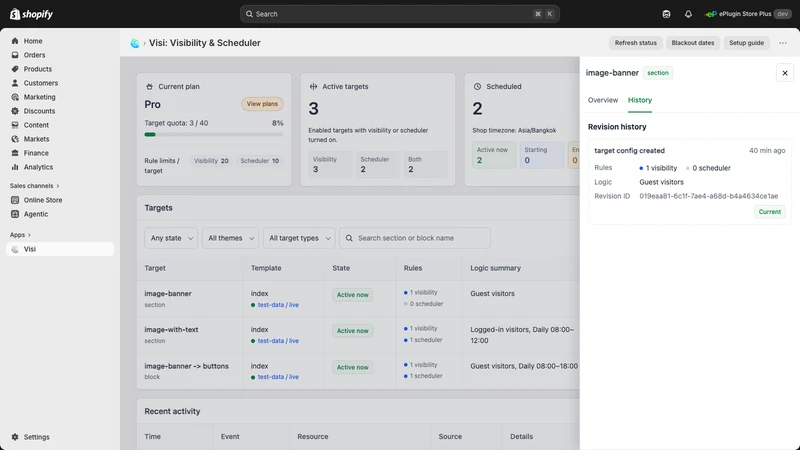The height and width of the screenshot is (450, 800).
Task: Select the image-banner target row name
Action: [168, 294]
